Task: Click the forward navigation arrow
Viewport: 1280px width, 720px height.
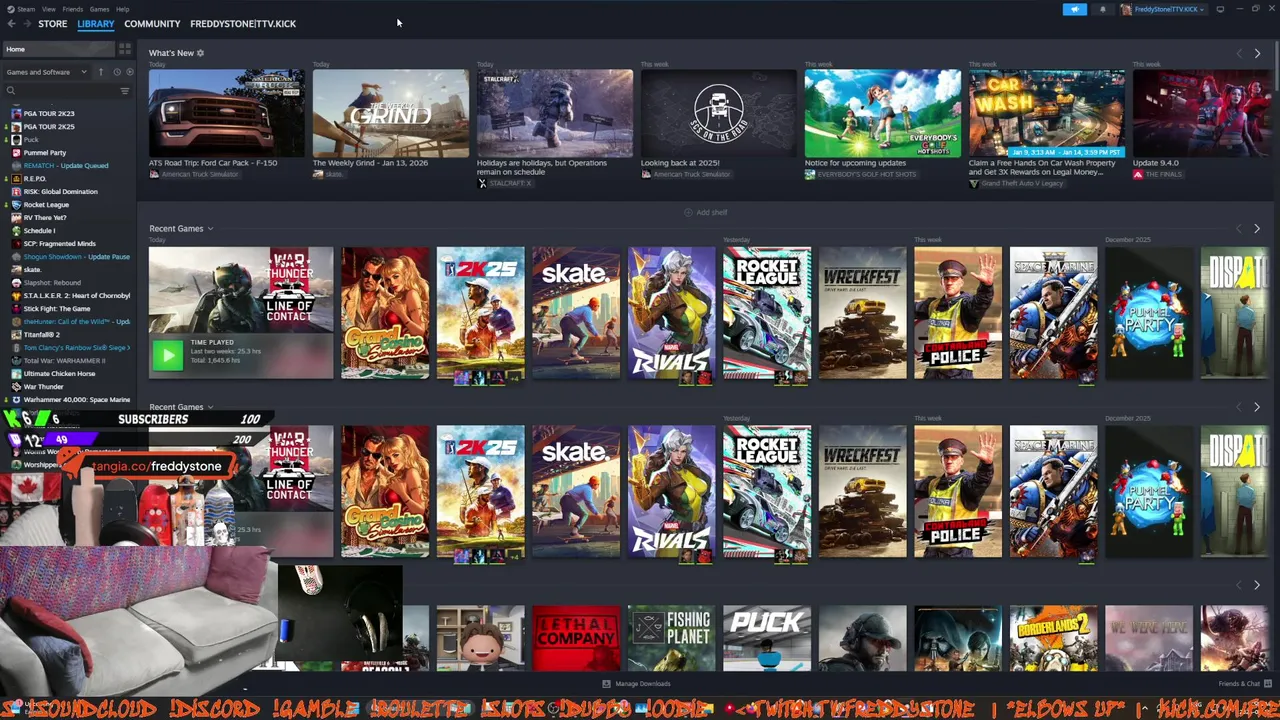Action: tap(26, 24)
